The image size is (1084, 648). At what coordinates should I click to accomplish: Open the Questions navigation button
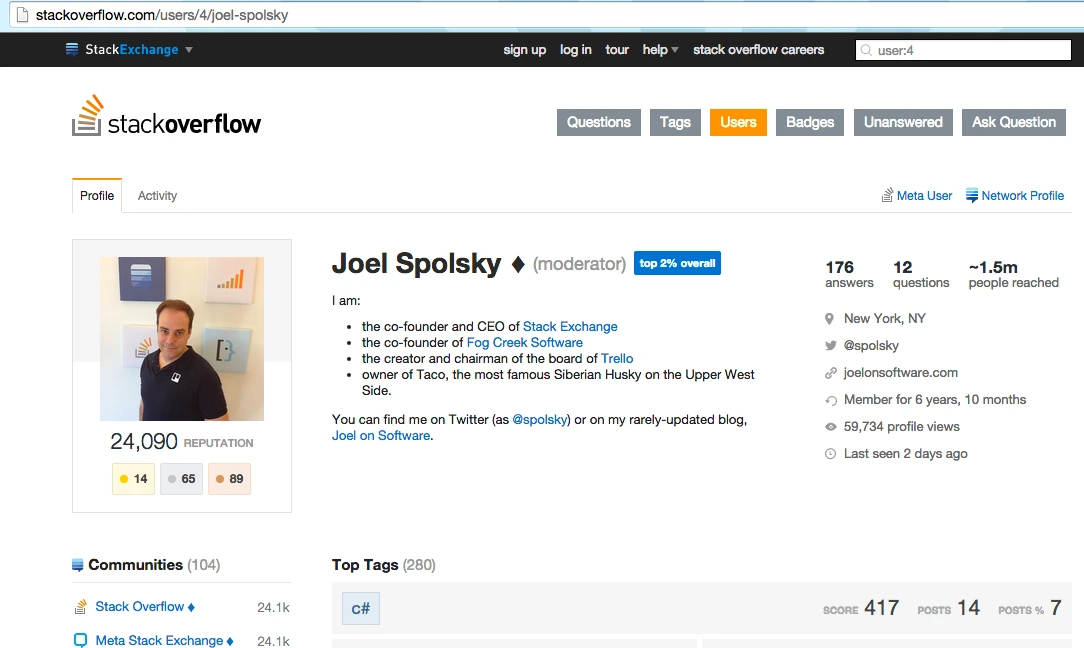pyautogui.click(x=599, y=122)
